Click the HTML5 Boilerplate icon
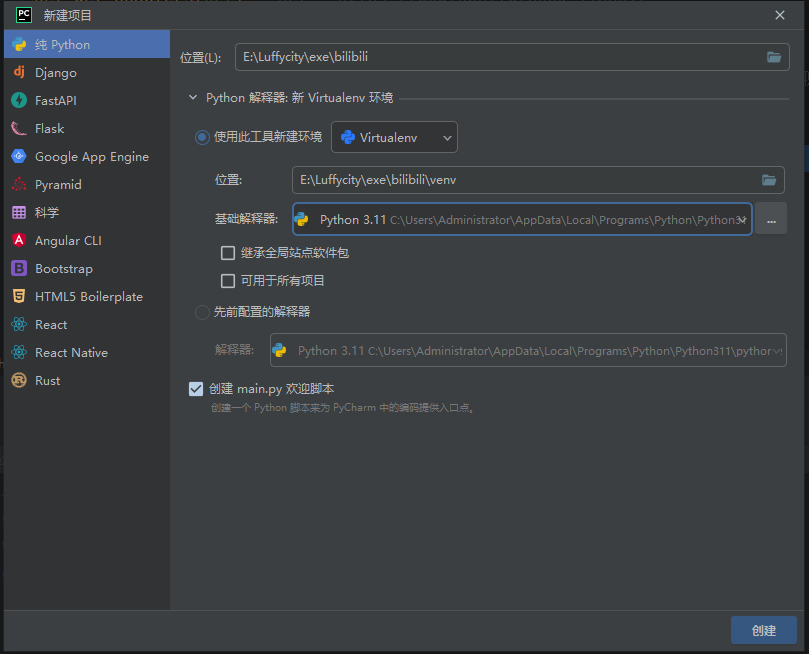The image size is (809, 654). (19, 296)
